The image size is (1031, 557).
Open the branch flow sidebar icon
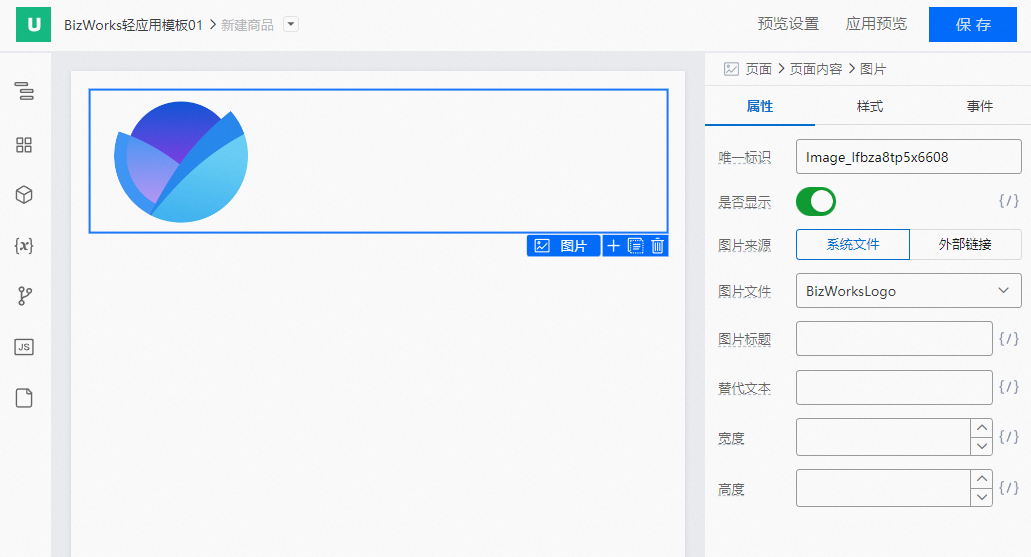pyautogui.click(x=24, y=296)
